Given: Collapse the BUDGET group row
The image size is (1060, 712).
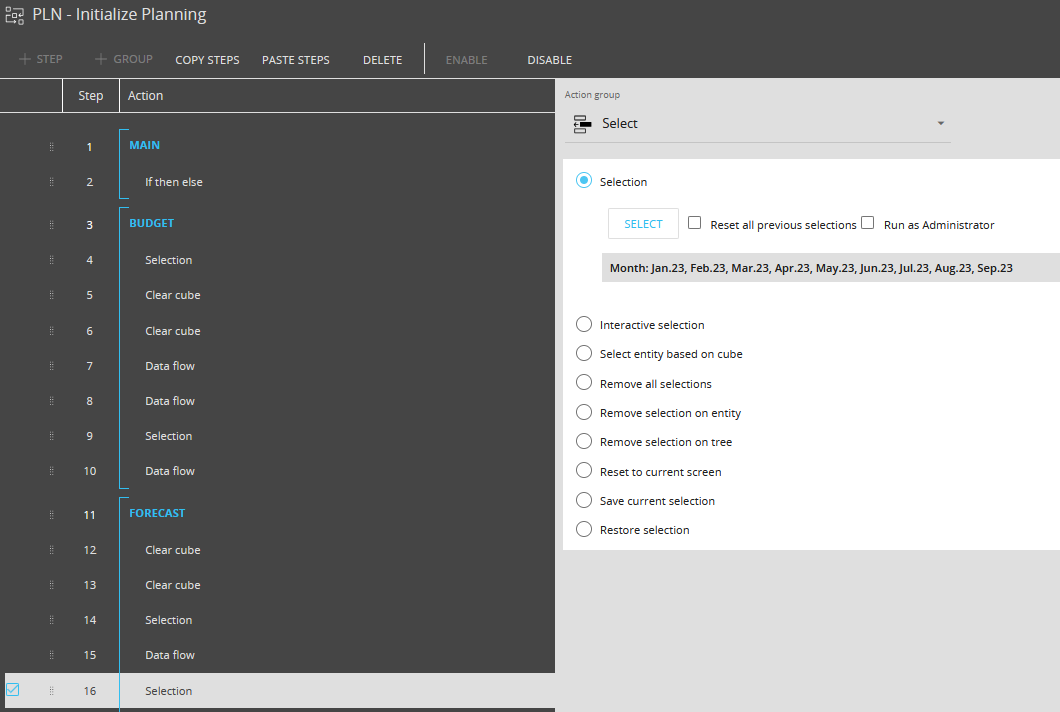Looking at the screenshot, I should (x=151, y=223).
